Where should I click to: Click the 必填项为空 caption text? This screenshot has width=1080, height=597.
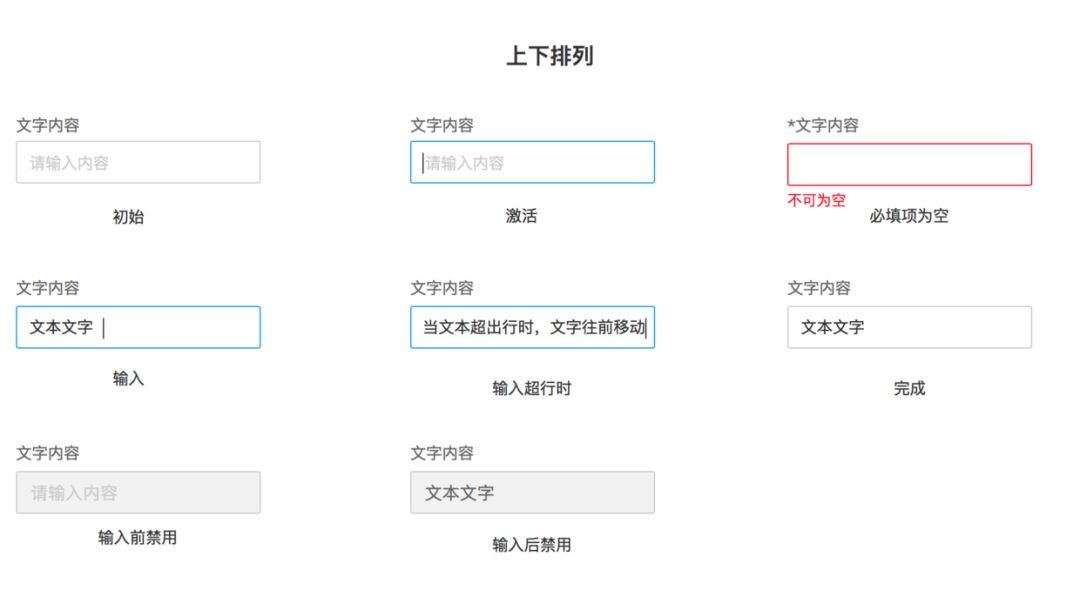(x=909, y=215)
